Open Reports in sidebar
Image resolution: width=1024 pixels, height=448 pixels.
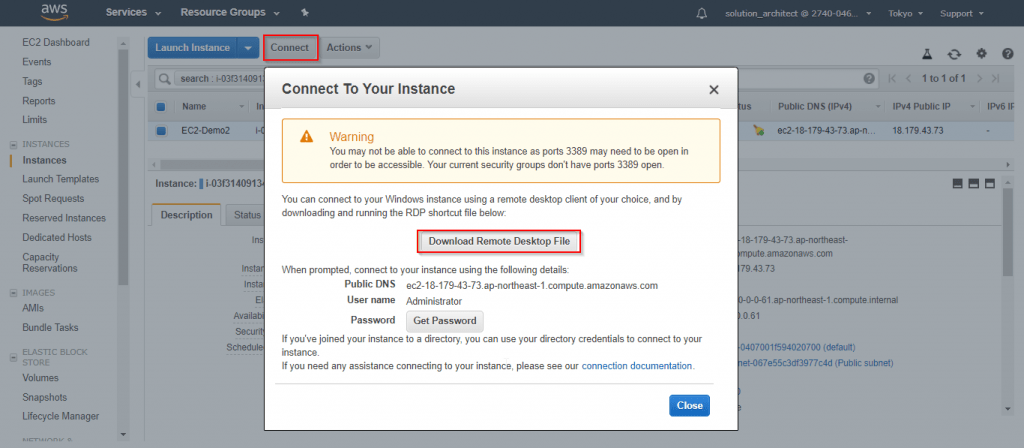click(39, 101)
